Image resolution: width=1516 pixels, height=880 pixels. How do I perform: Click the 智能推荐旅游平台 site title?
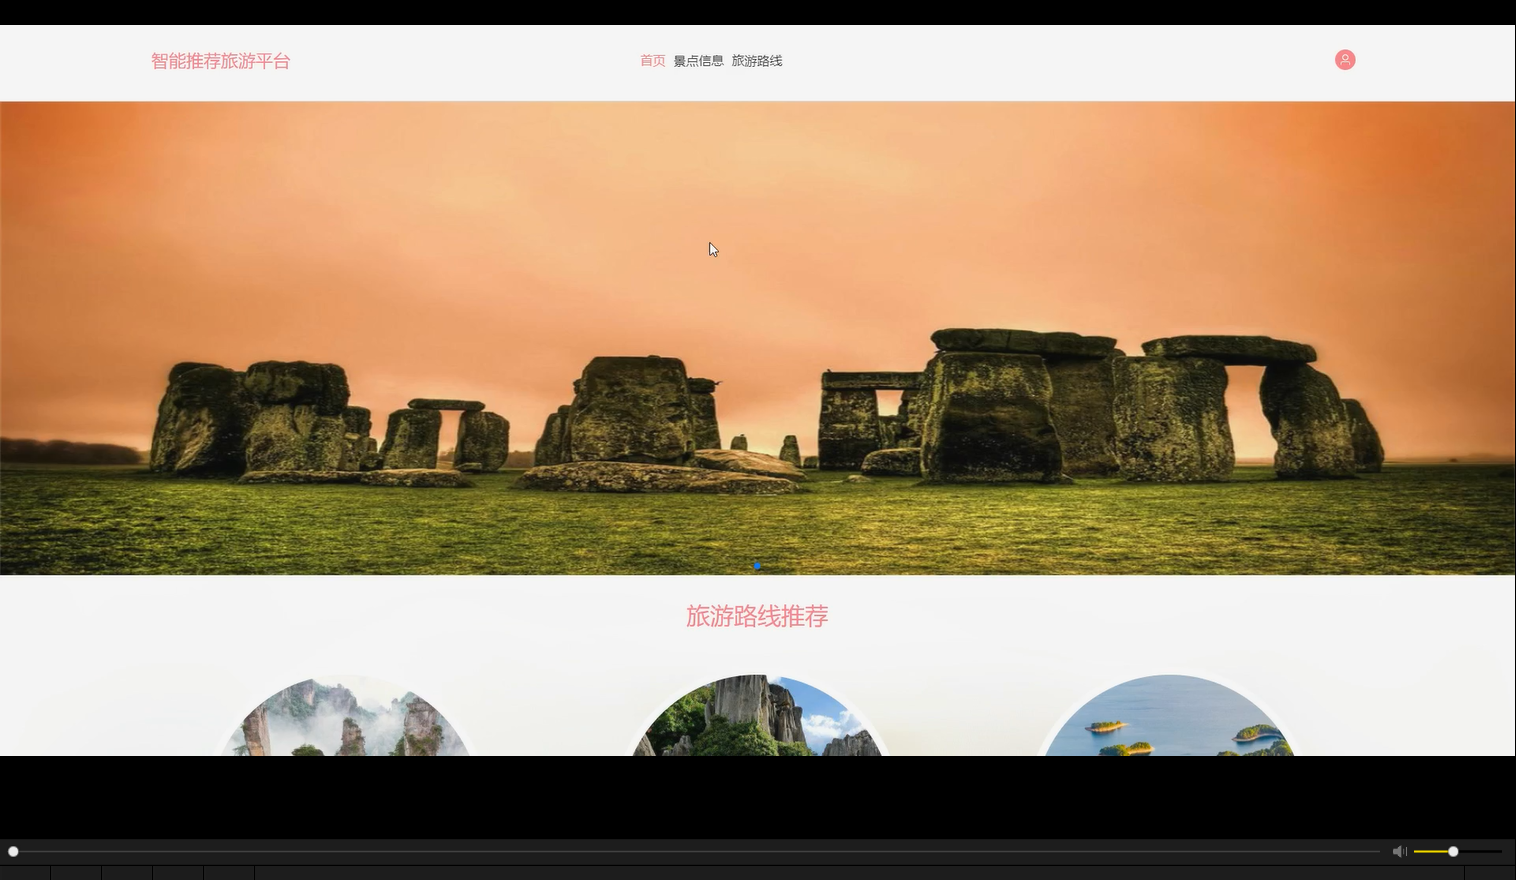pyautogui.click(x=221, y=61)
